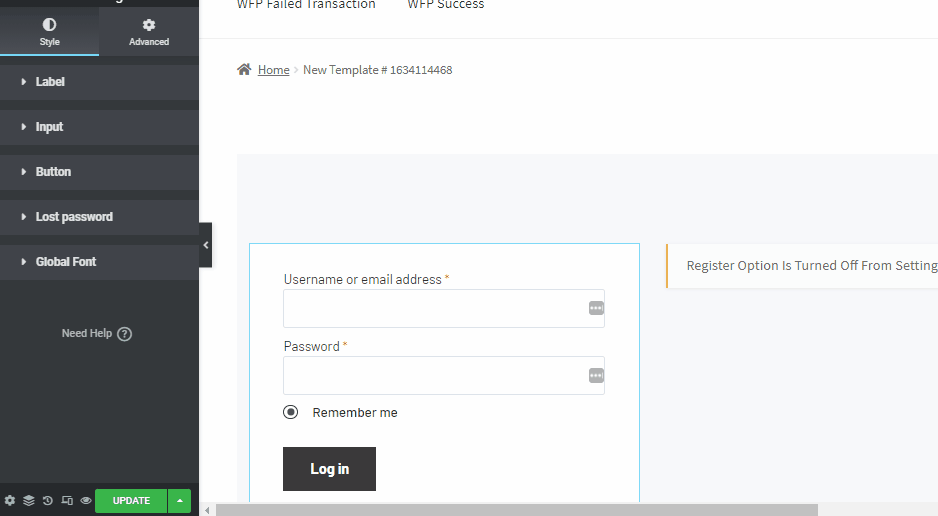
Task: Switch responsive mode devices icon
Action: (x=67, y=500)
